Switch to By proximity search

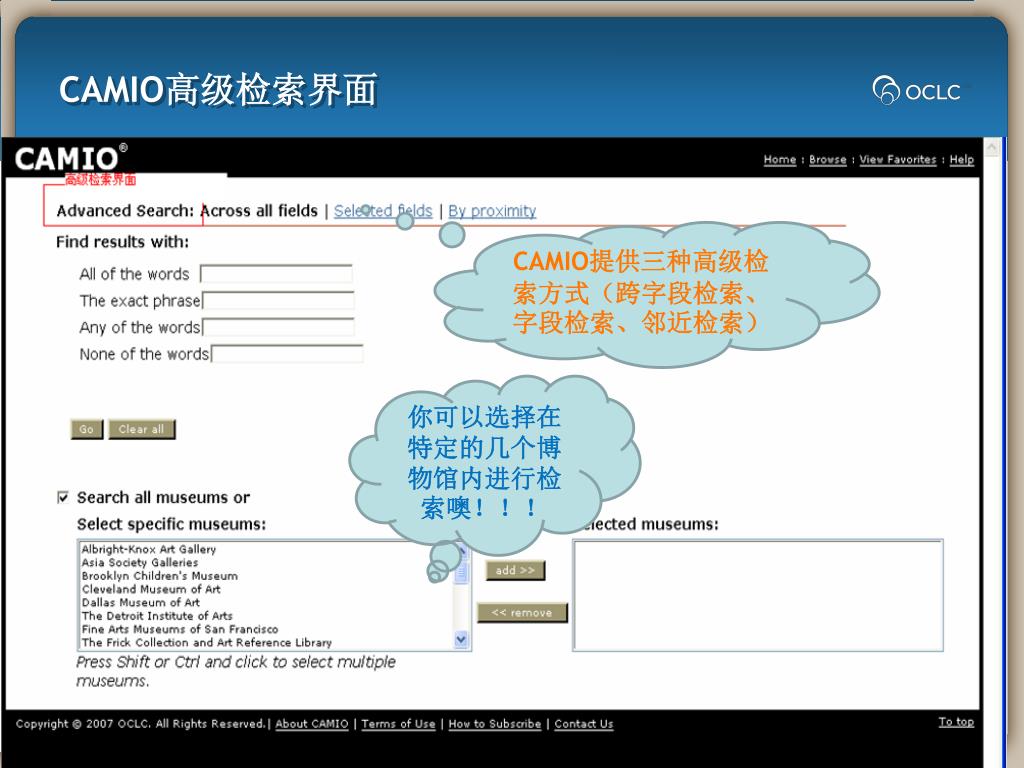492,211
